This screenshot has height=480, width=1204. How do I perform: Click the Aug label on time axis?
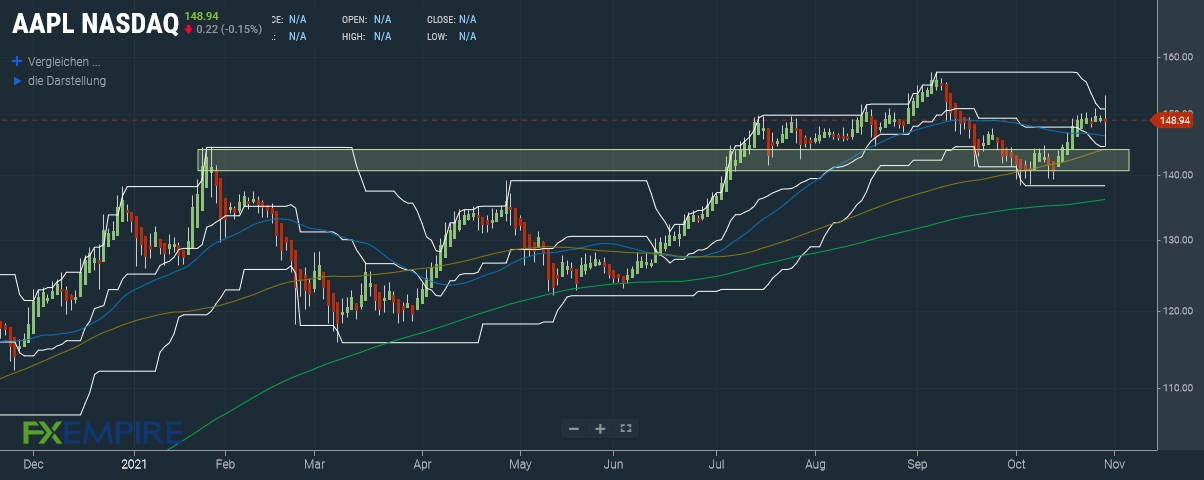[x=816, y=464]
